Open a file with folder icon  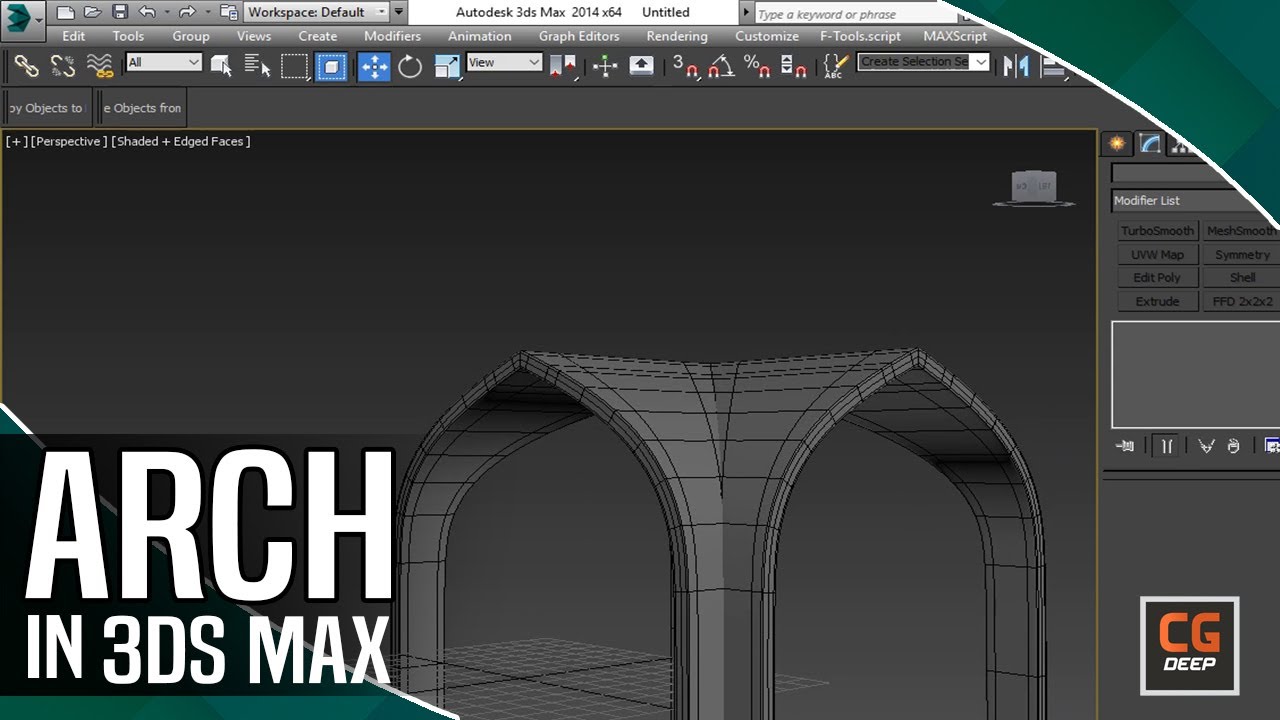pyautogui.click(x=93, y=13)
